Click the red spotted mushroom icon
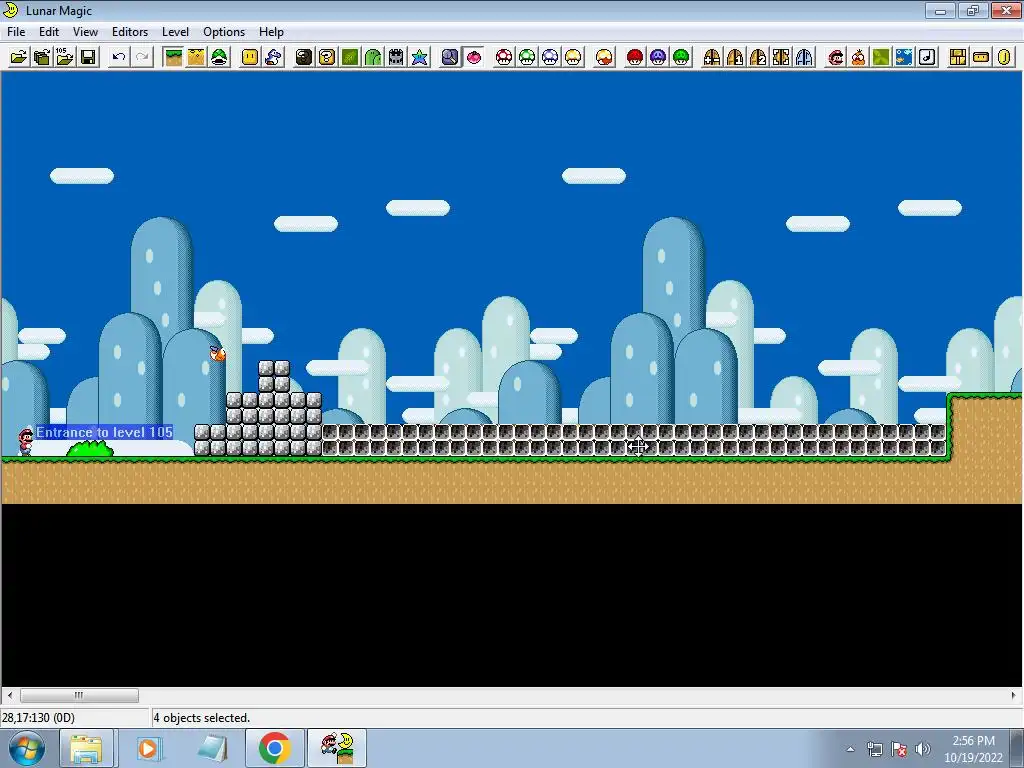 coord(504,57)
